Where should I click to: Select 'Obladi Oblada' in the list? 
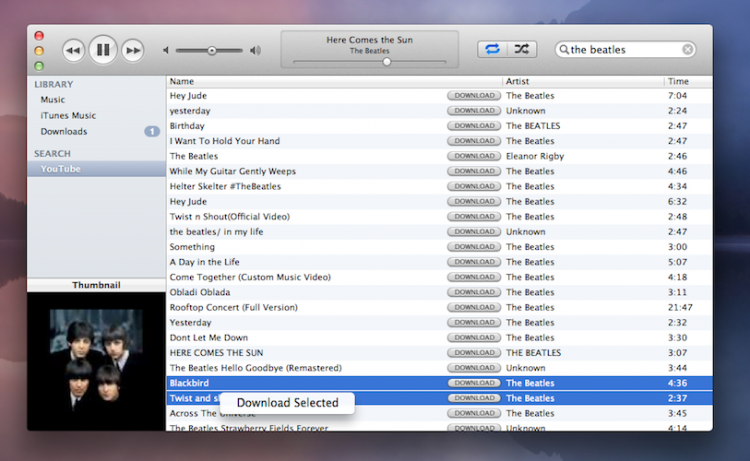(x=200, y=292)
